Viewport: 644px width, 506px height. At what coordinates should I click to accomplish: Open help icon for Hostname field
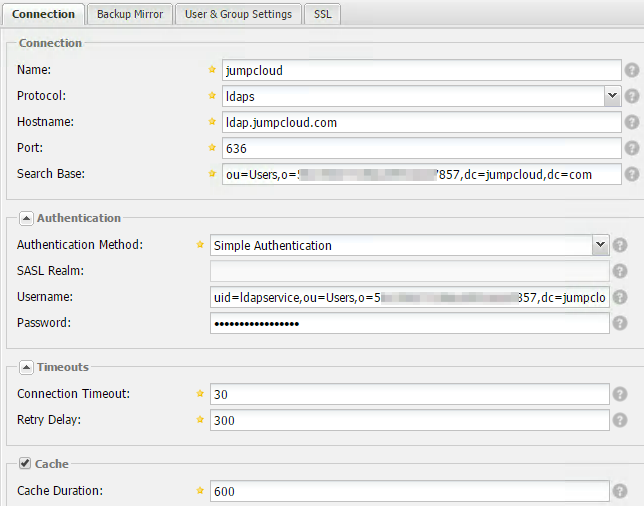[x=632, y=122]
